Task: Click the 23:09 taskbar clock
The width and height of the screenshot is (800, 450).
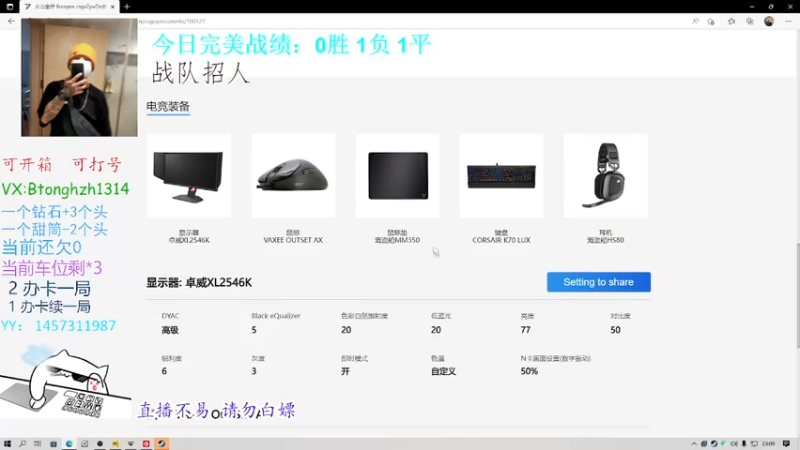Action: pos(768,444)
